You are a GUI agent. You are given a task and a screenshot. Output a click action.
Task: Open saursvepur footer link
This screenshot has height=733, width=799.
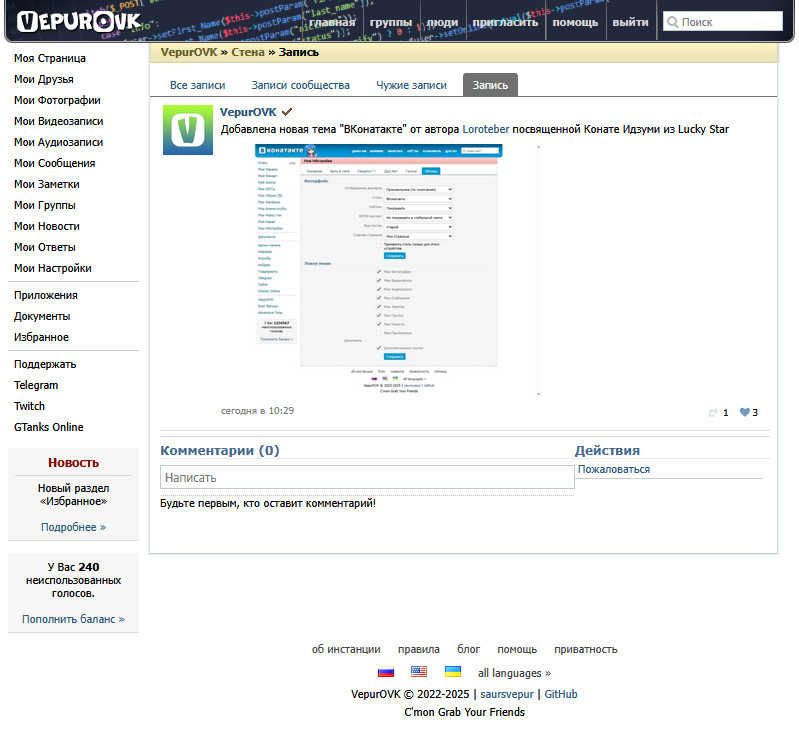tap(507, 694)
